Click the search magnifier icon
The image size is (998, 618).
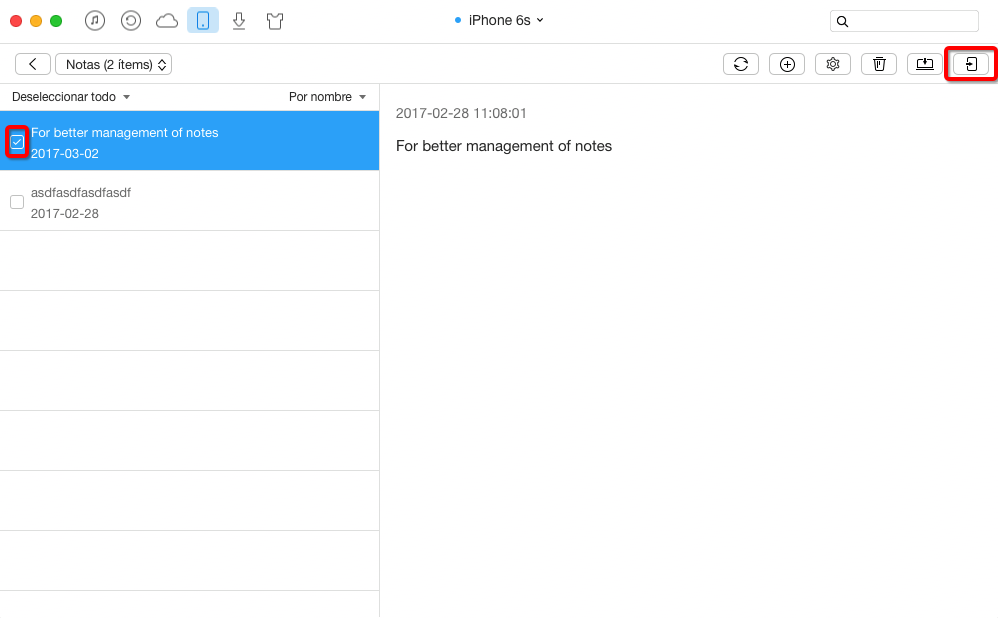tap(842, 22)
